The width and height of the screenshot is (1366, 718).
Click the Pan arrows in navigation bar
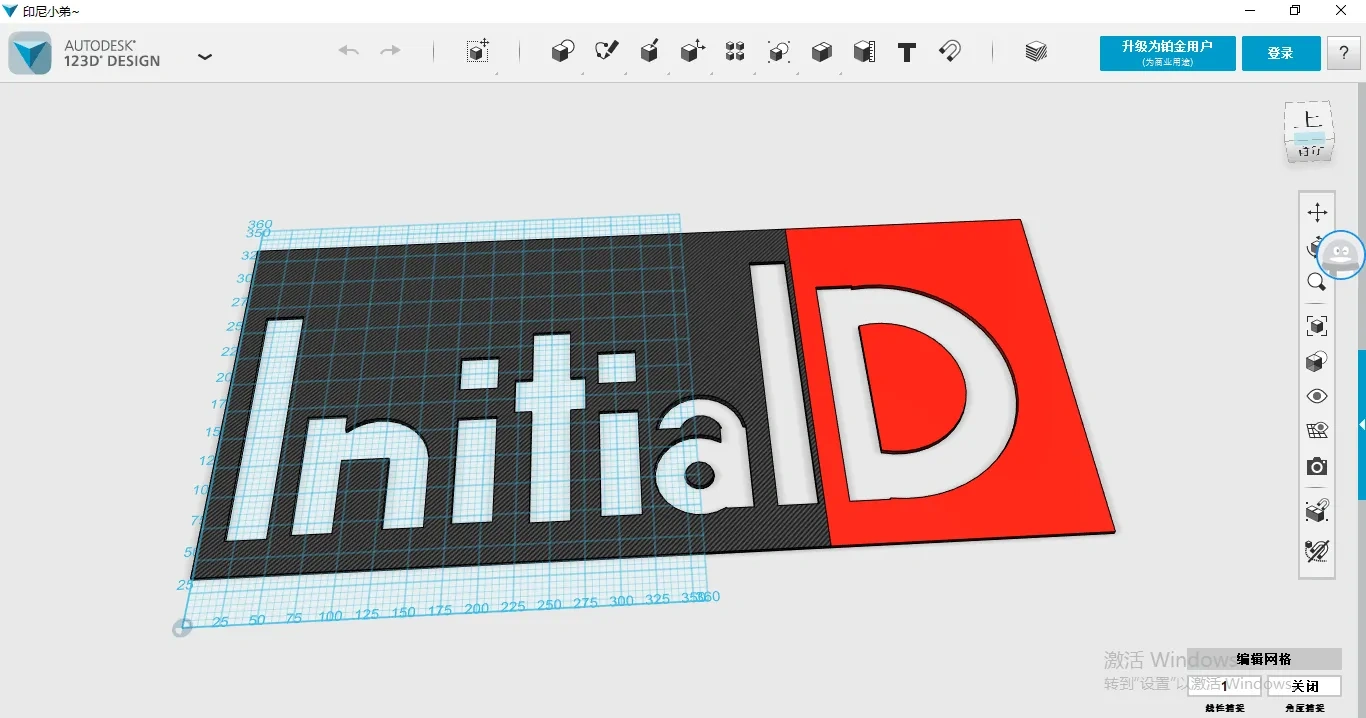1317,212
